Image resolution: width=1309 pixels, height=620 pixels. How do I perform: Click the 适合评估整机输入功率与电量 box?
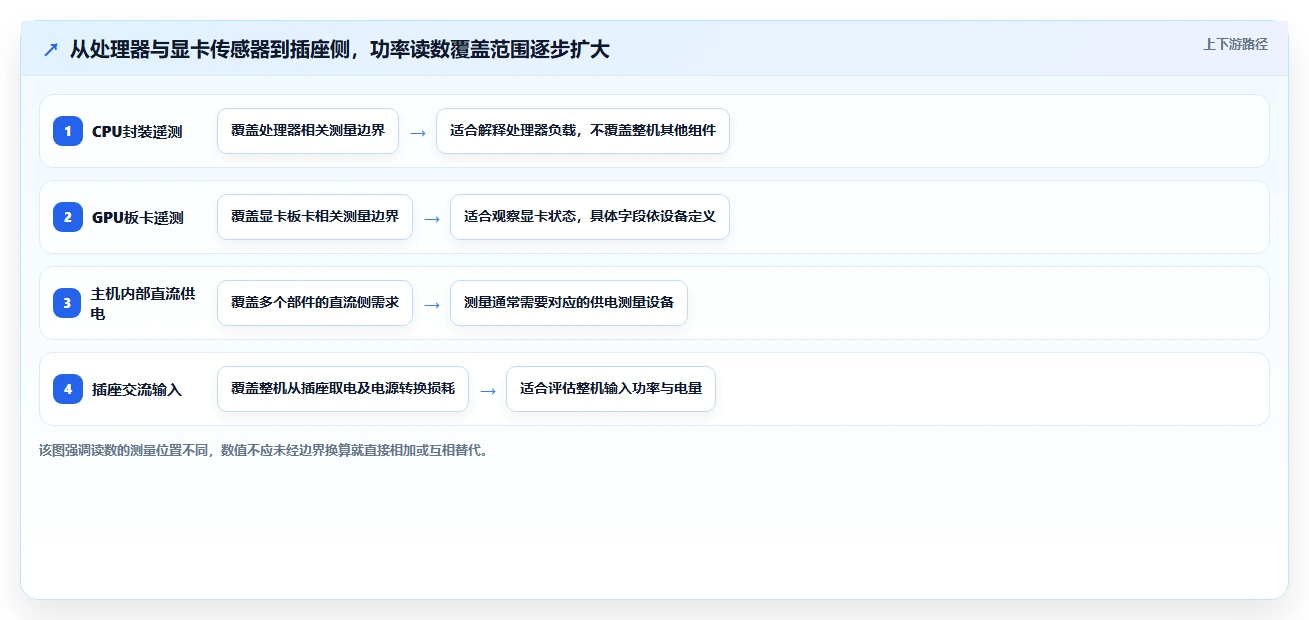611,389
